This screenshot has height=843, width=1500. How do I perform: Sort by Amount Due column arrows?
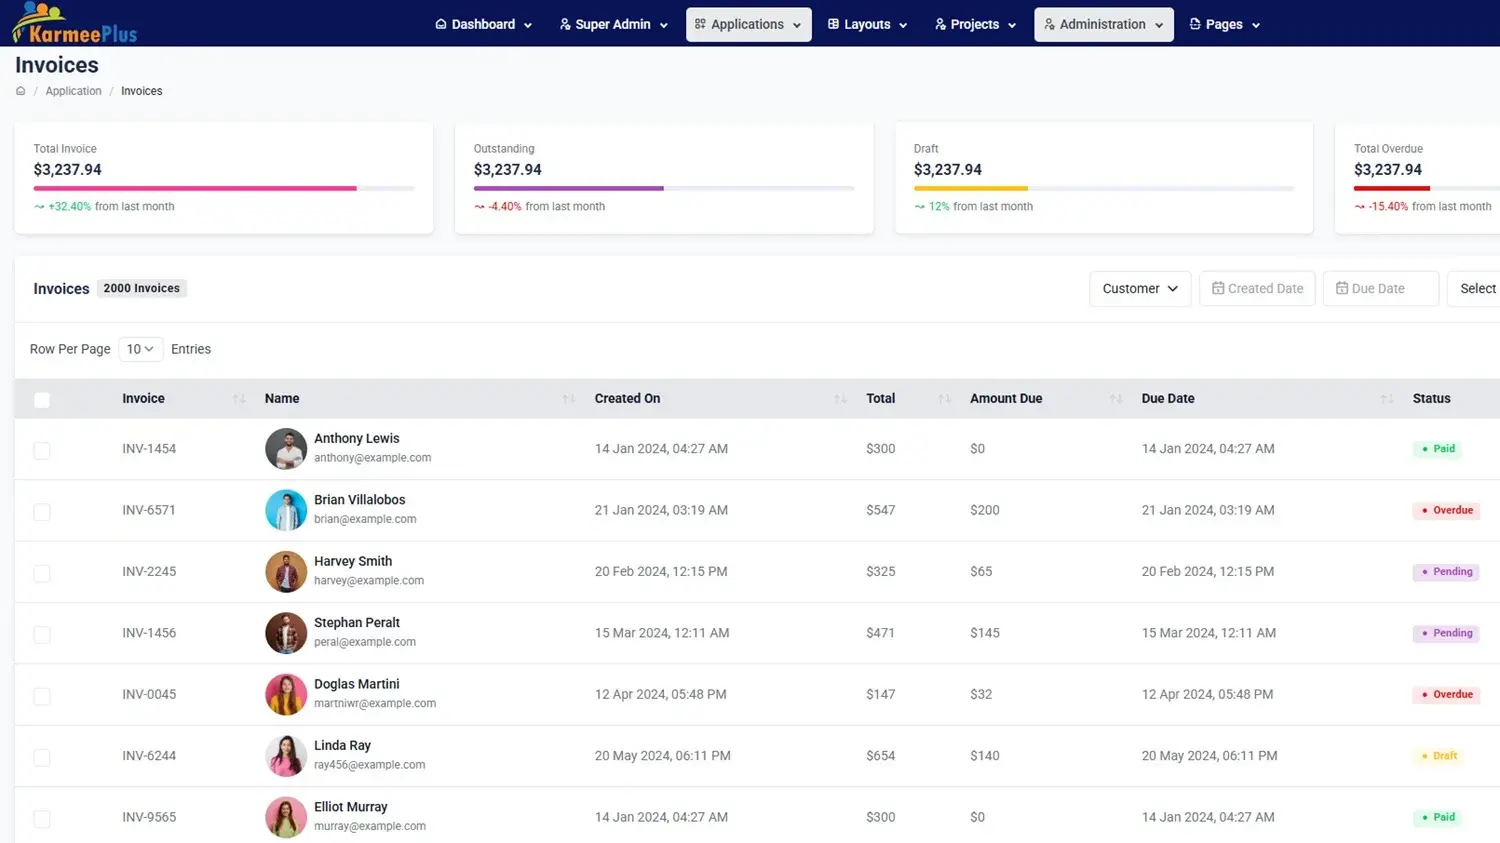coord(1116,399)
